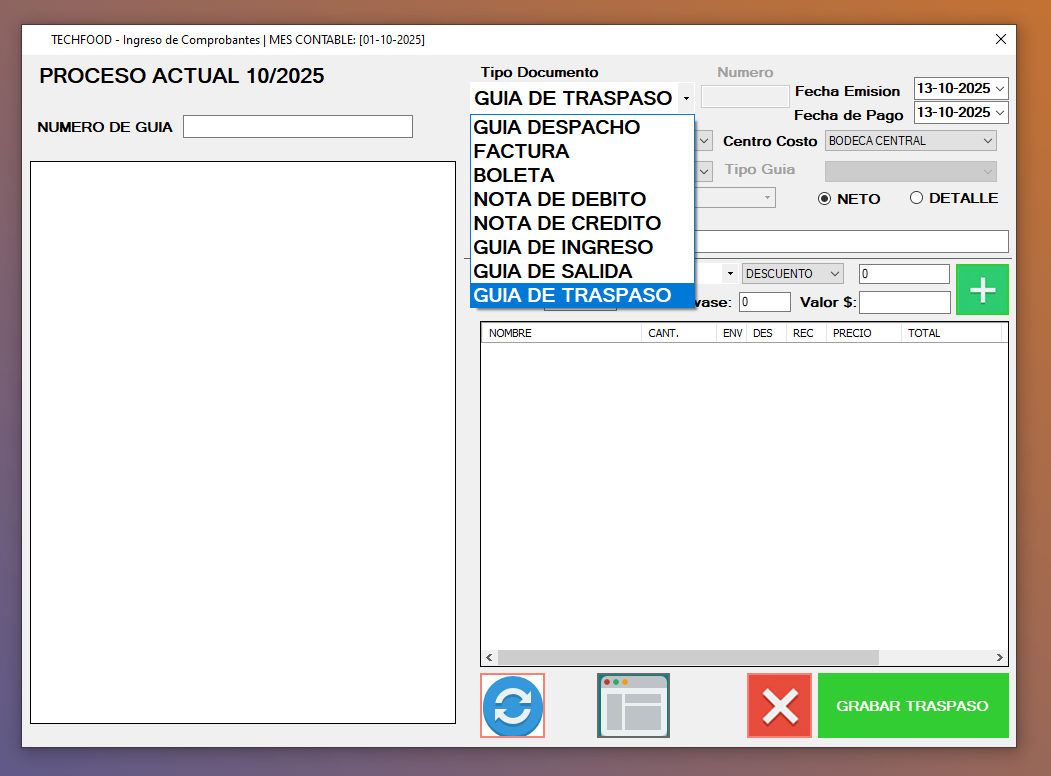
Task: Click the horizontal scrollbar right arrow
Action: [x=999, y=658]
